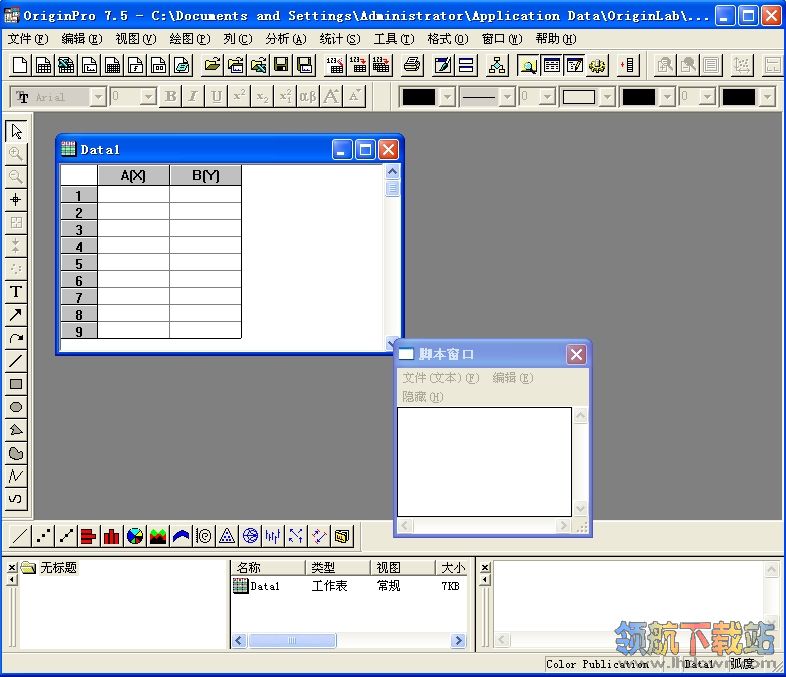Click the red Column chart icon
The height and width of the screenshot is (677, 786).
[x=111, y=536]
